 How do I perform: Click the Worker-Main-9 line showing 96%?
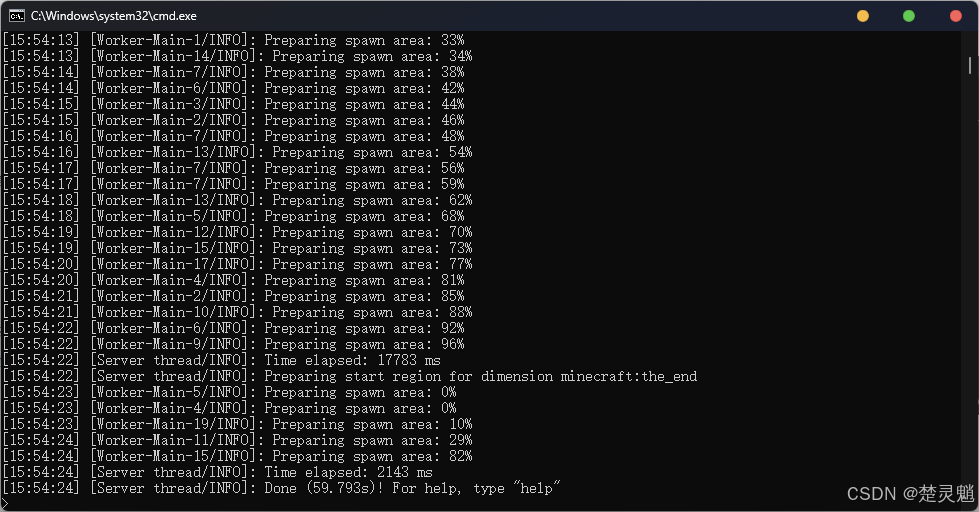pos(234,344)
